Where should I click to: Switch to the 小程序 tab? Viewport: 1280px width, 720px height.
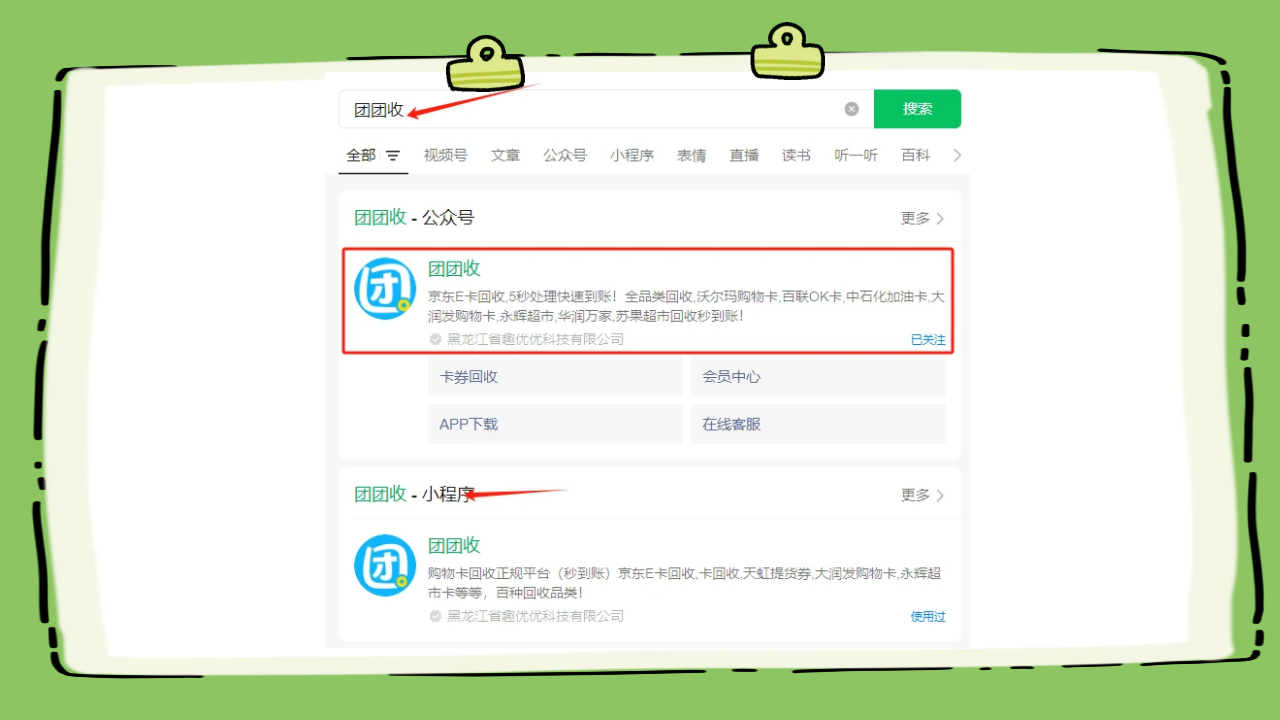coord(632,155)
